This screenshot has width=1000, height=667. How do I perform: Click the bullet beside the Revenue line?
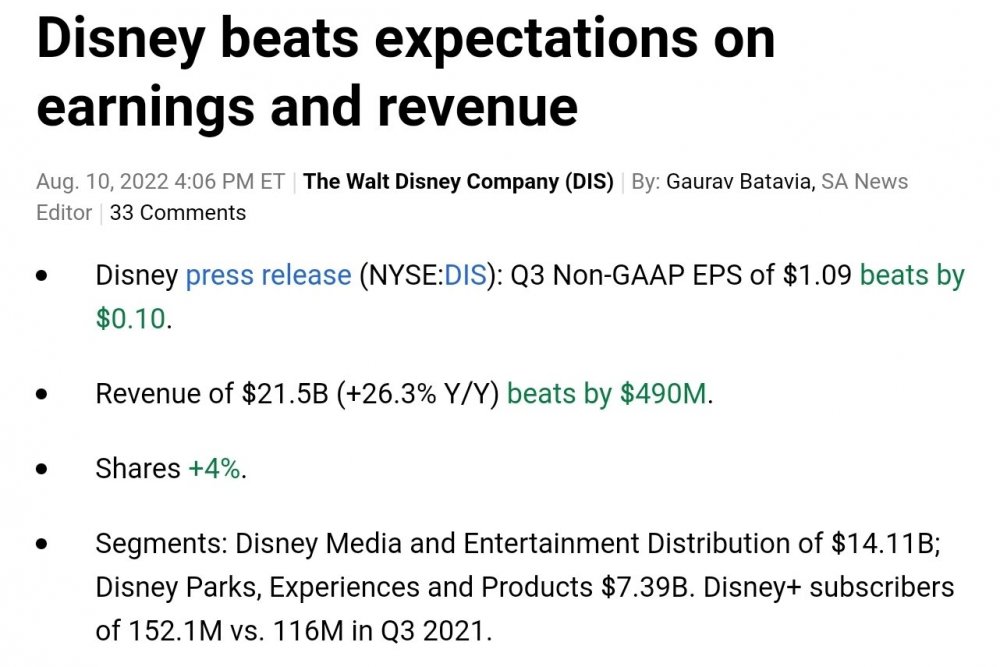(x=42, y=395)
